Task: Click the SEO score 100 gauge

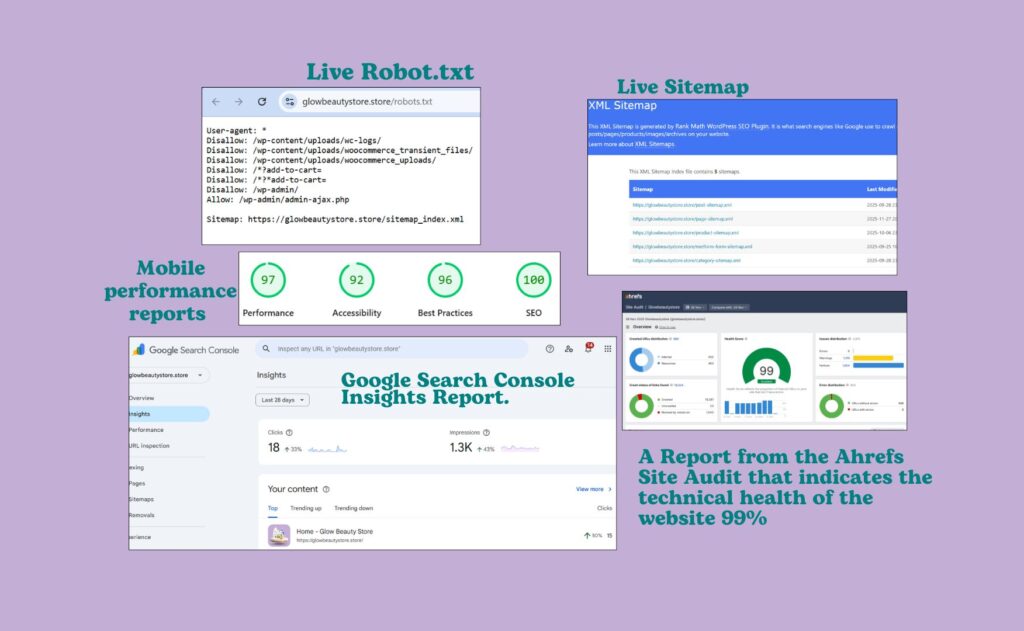Action: click(534, 280)
